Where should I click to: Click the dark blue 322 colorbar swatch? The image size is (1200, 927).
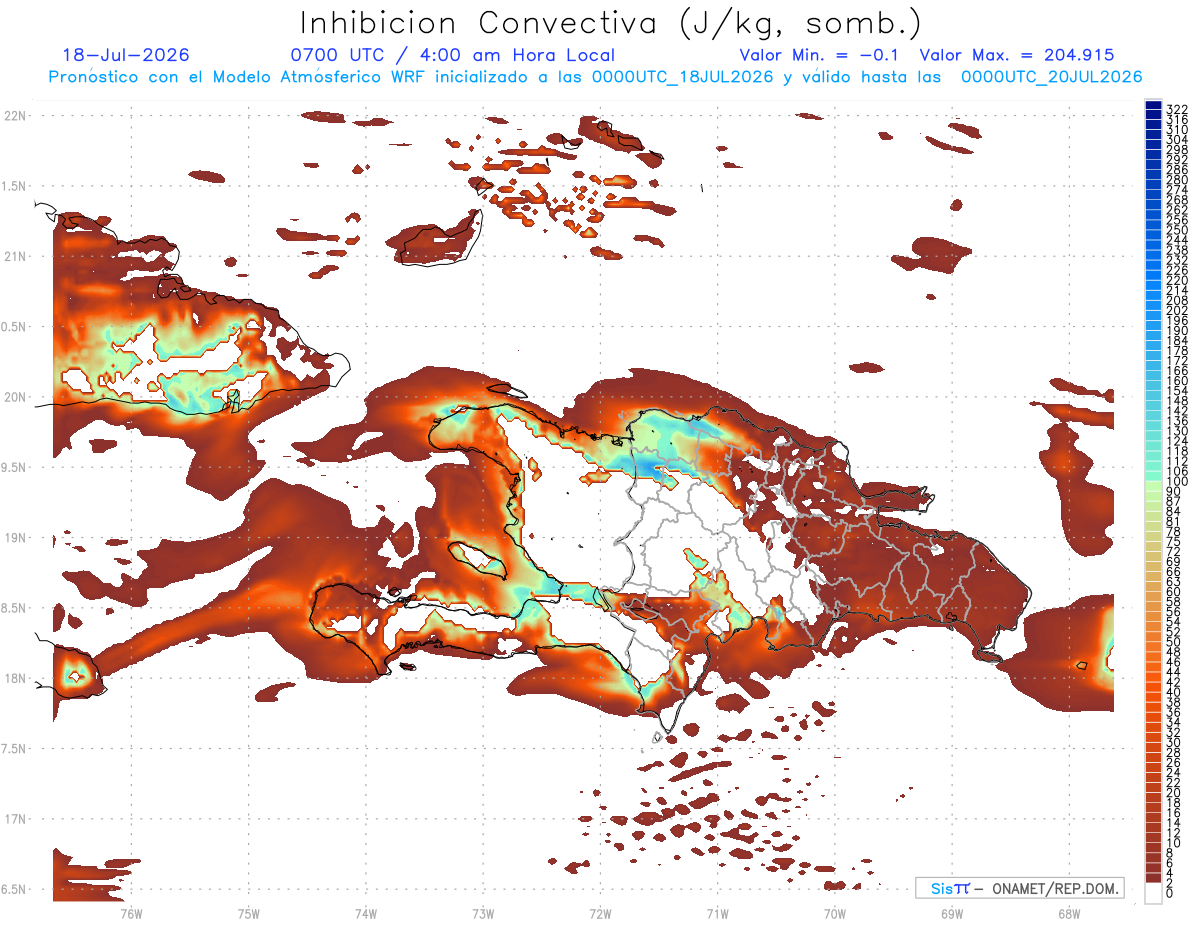[1153, 107]
